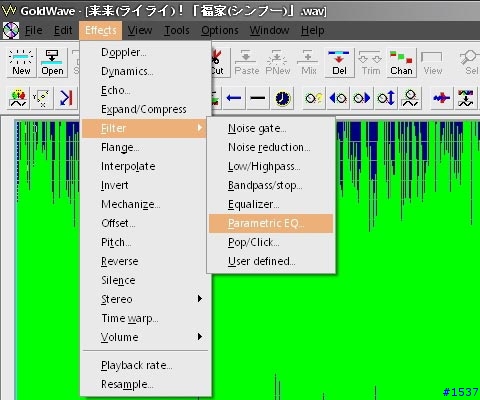Choose Low/Highpass filter
The height and width of the screenshot is (400, 480).
271,166
